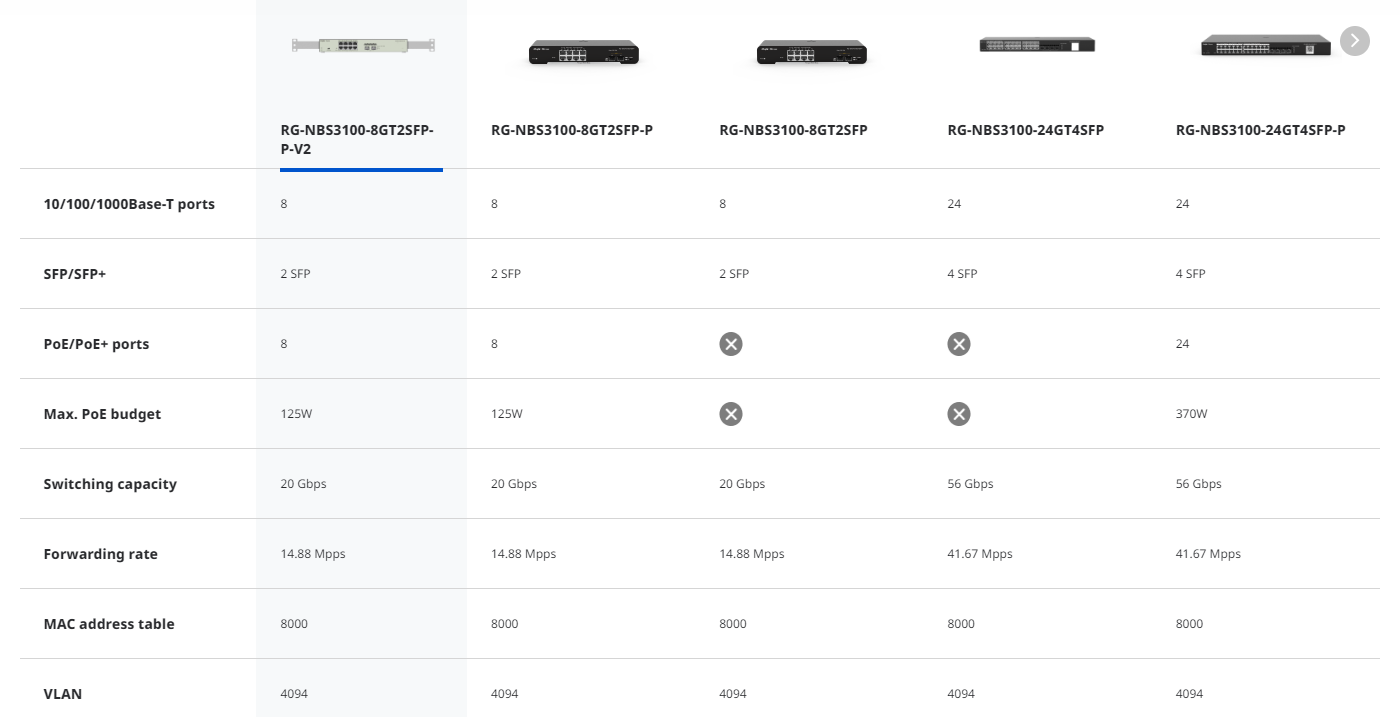Click the PoE ports X icon for RG-NBS3100-24GT4SFP
Screen dimensions: 1400x717
(959, 344)
